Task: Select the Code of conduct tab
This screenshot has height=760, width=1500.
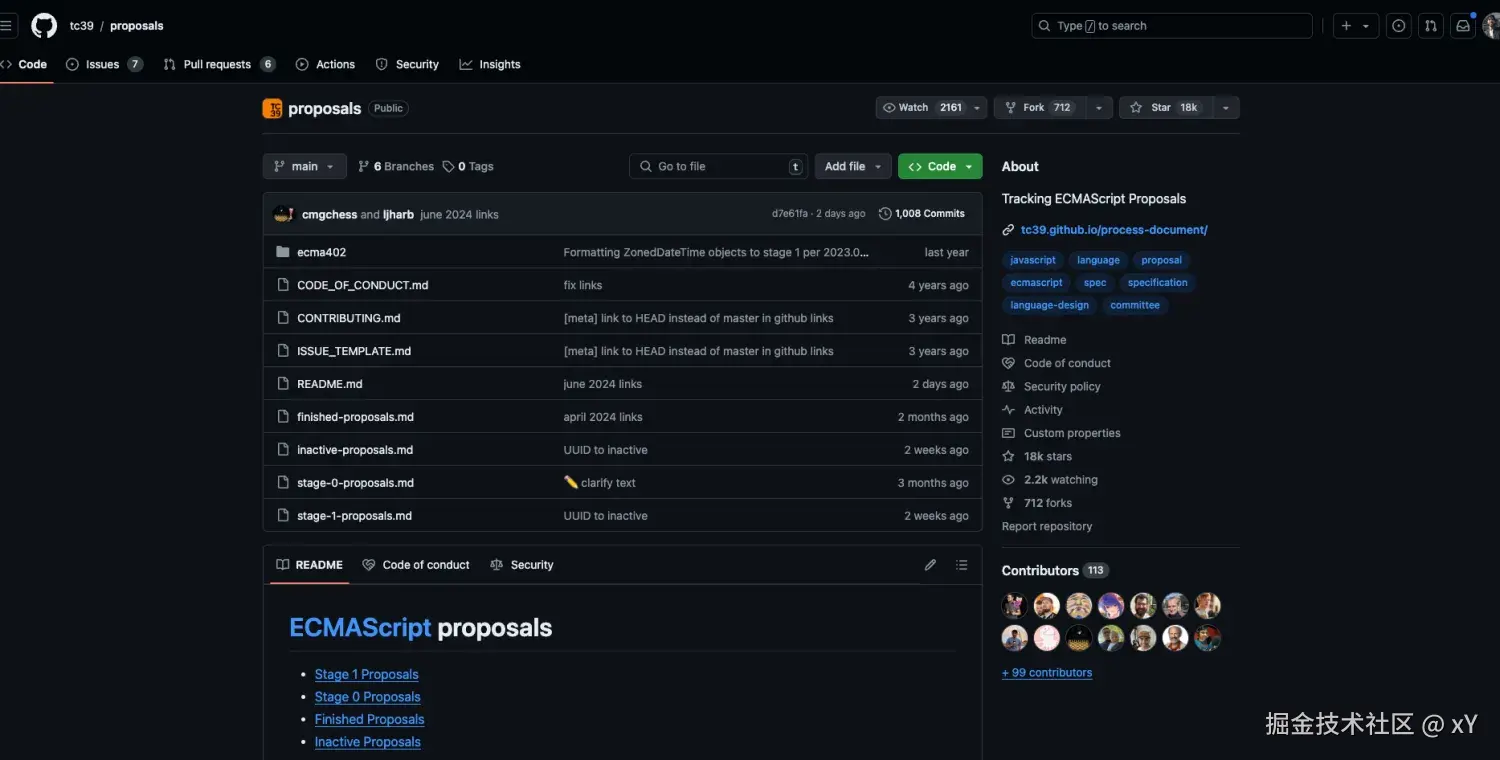Action: pos(416,565)
